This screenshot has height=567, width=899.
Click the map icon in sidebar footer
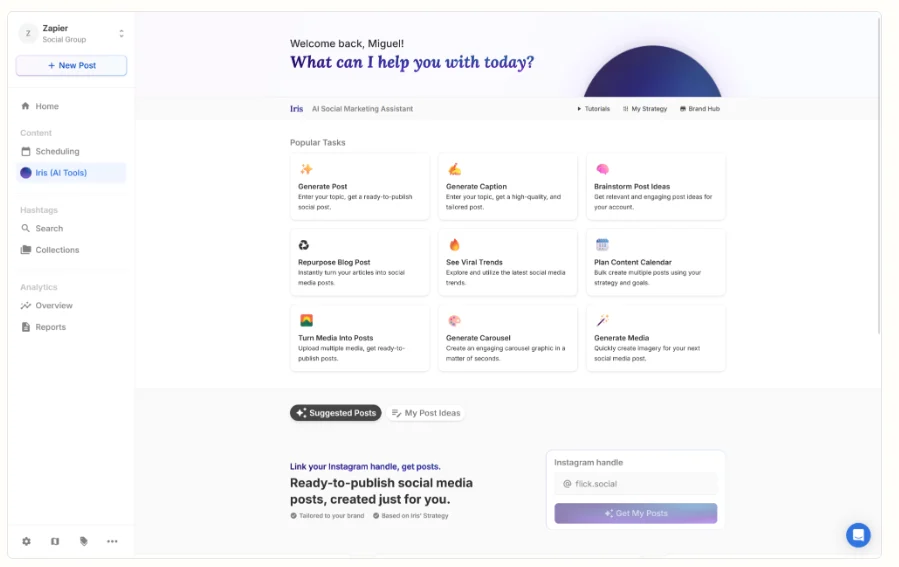pyautogui.click(x=55, y=541)
